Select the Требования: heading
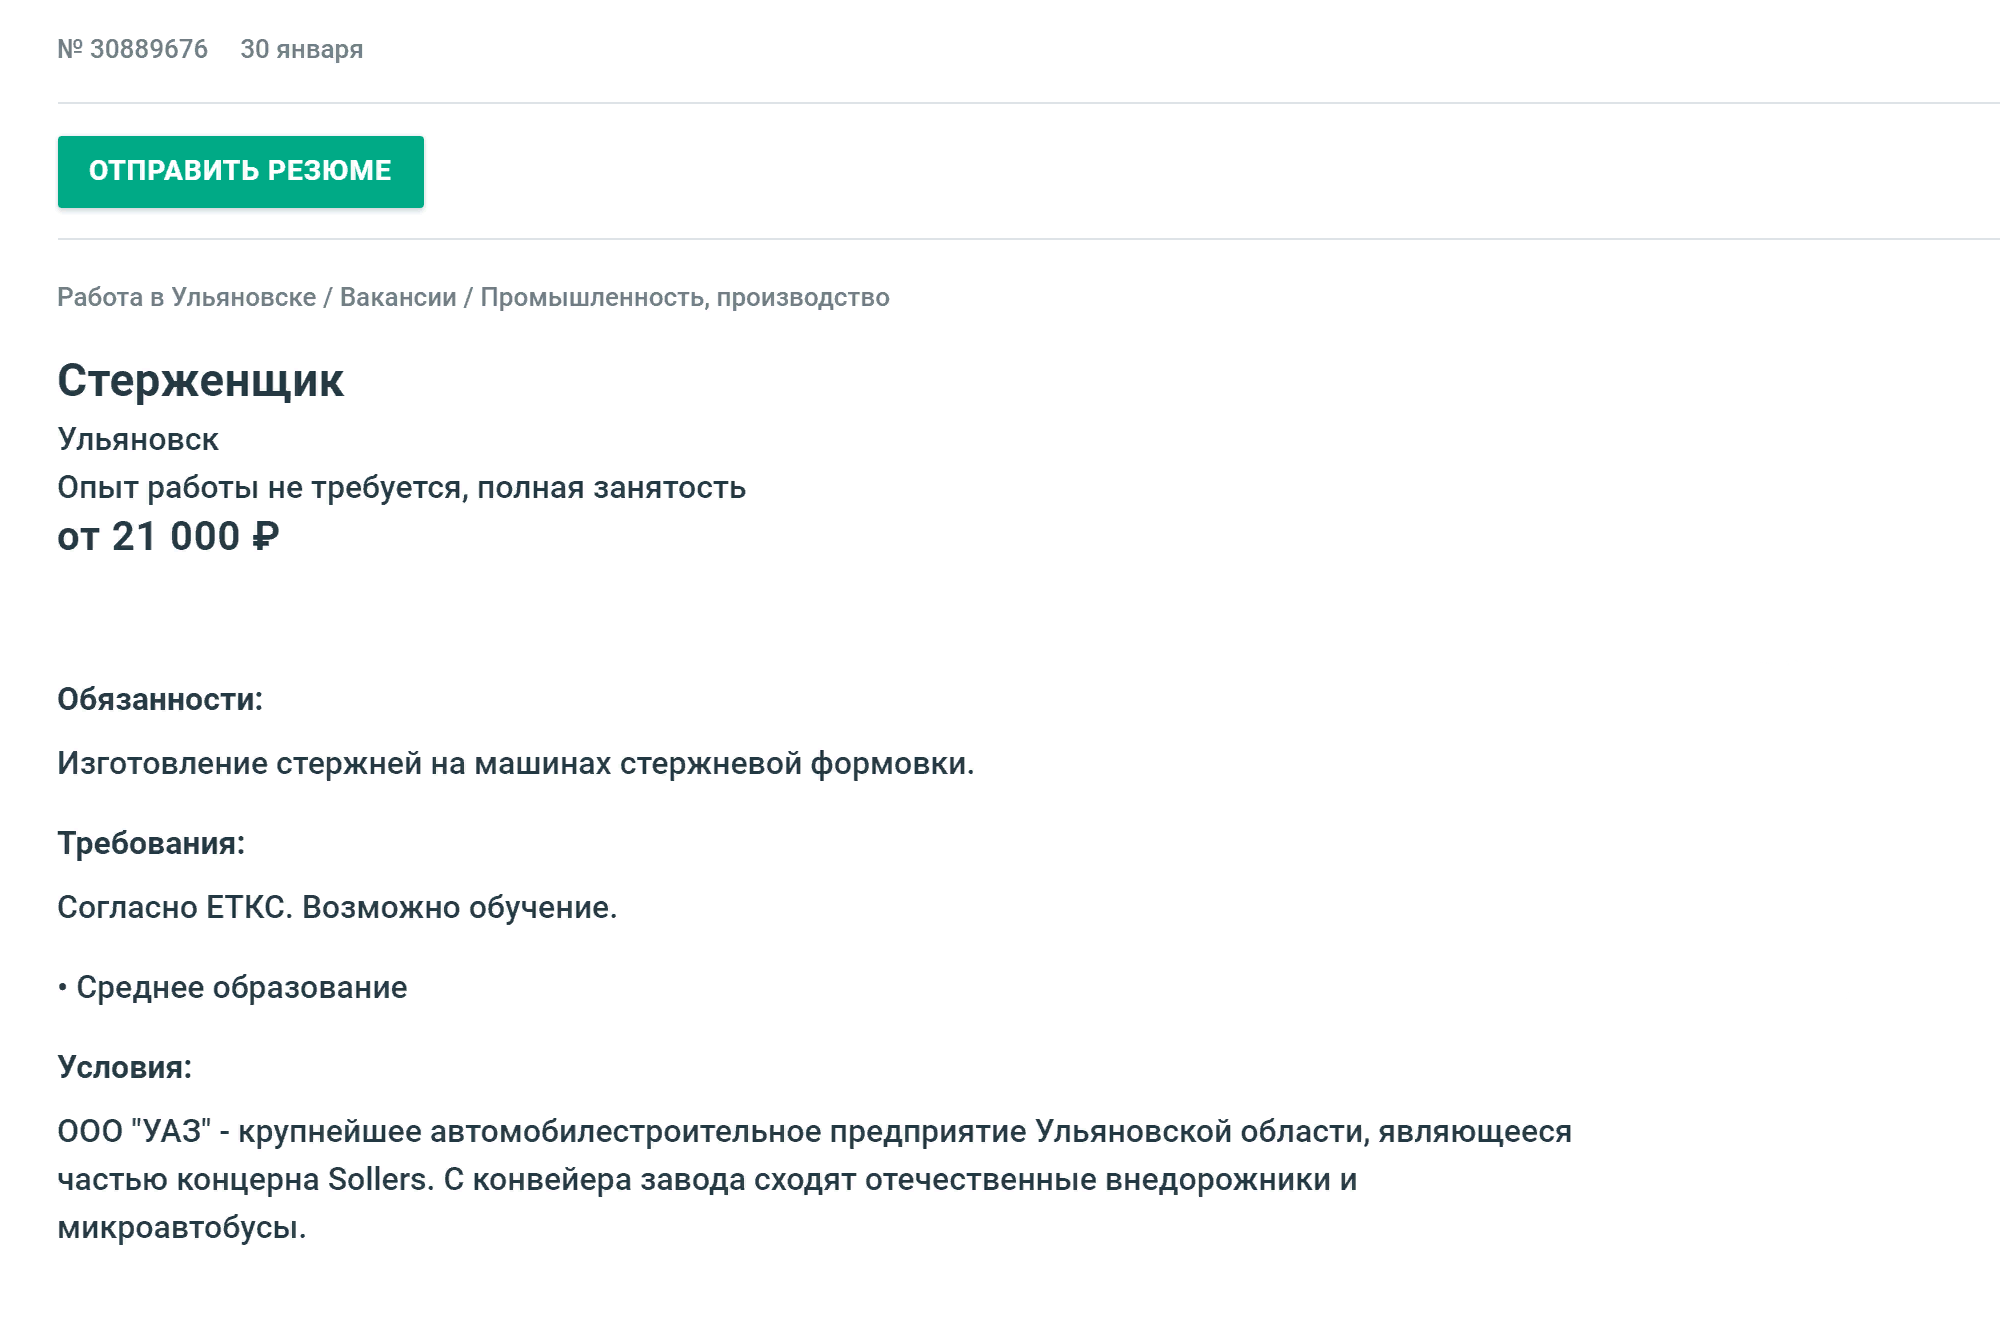Image resolution: width=2000 pixels, height=1324 pixels. pyautogui.click(x=151, y=843)
